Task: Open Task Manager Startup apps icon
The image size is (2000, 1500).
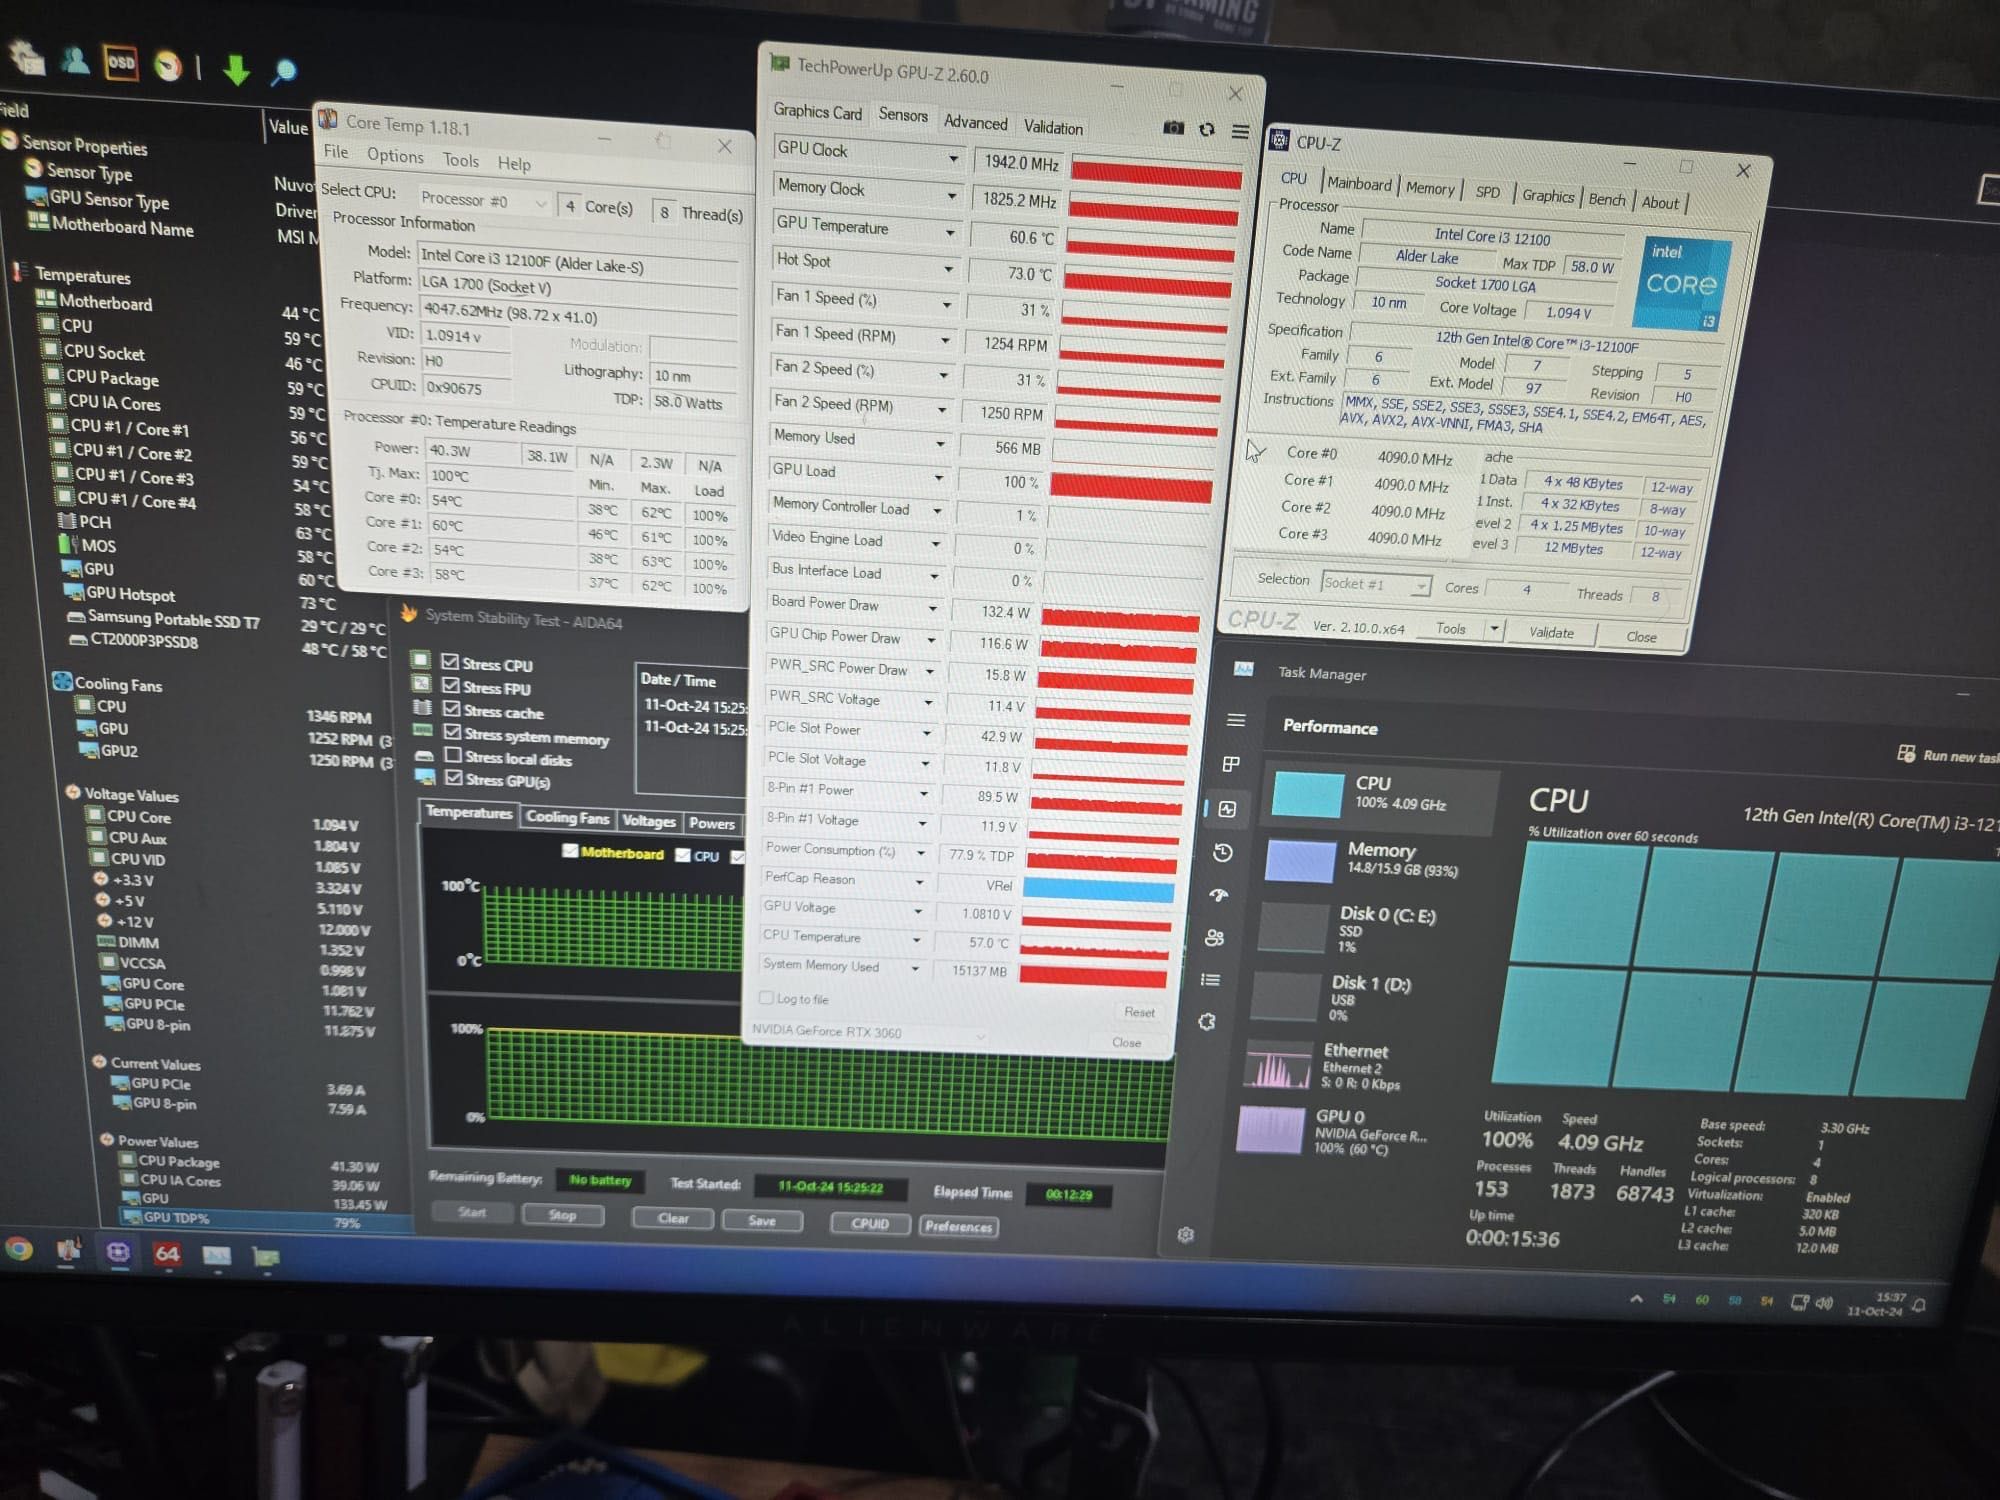Action: [x=1219, y=895]
